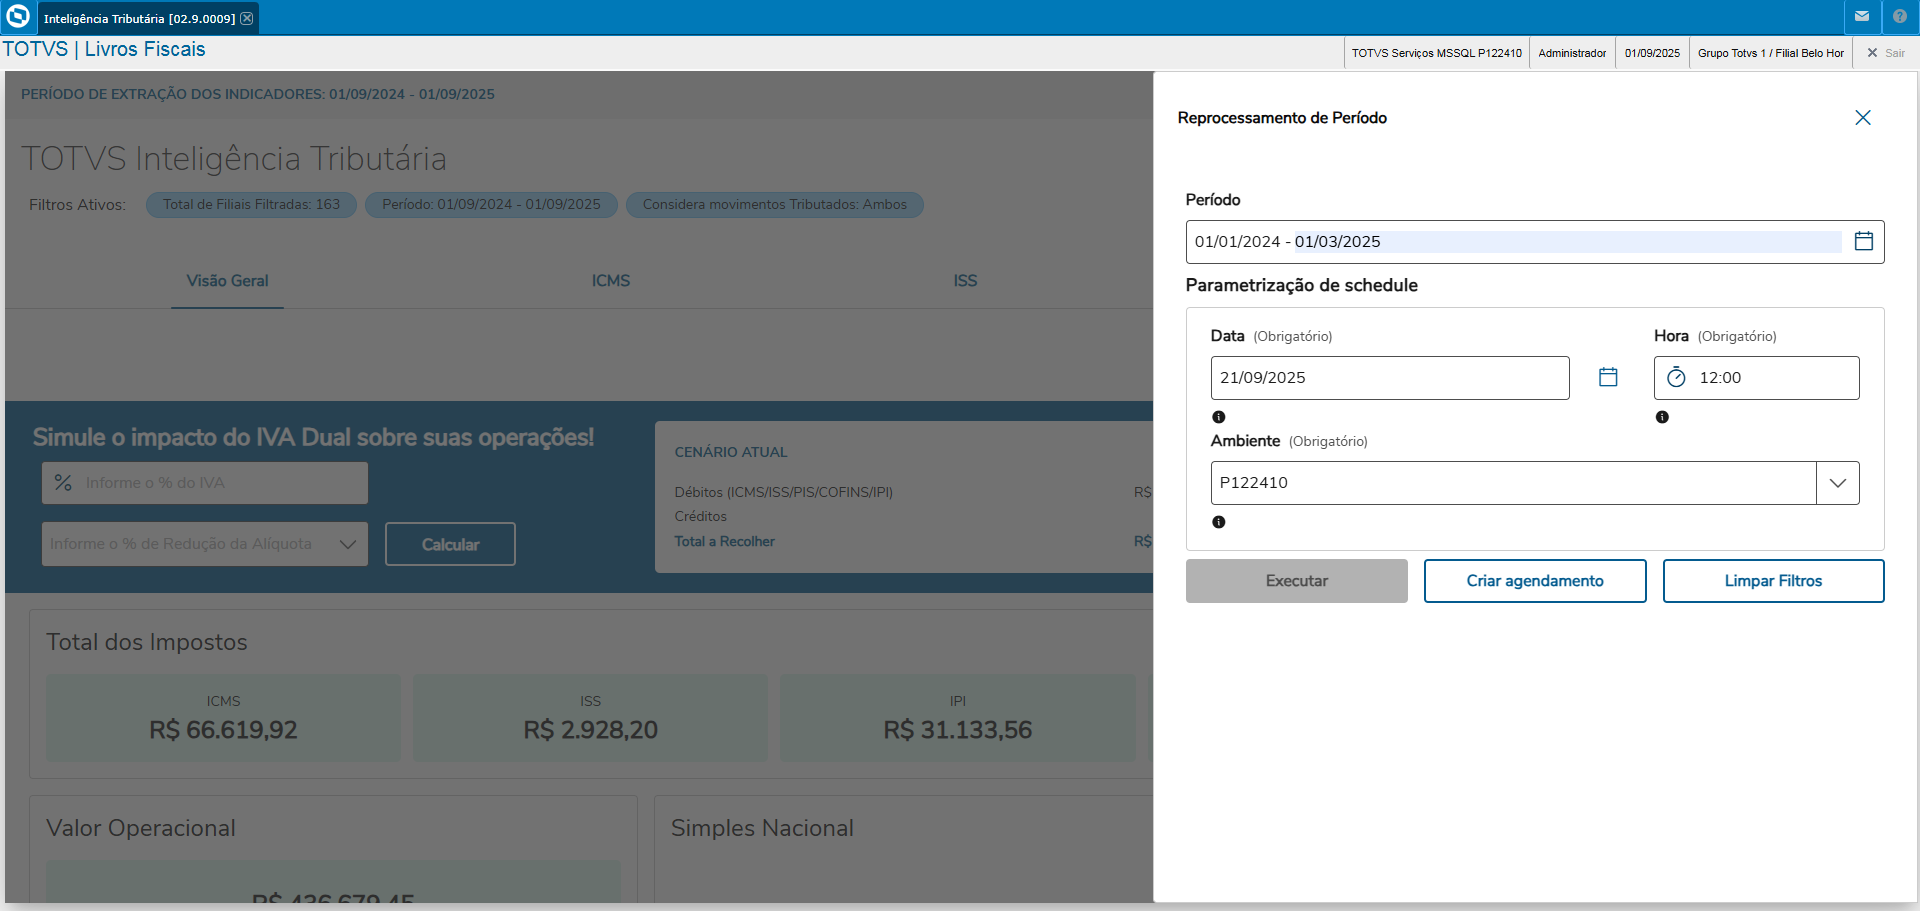Screen dimensions: 1920x911
Task: Close the Reprocessamento de Período panel
Action: [x=1863, y=118]
